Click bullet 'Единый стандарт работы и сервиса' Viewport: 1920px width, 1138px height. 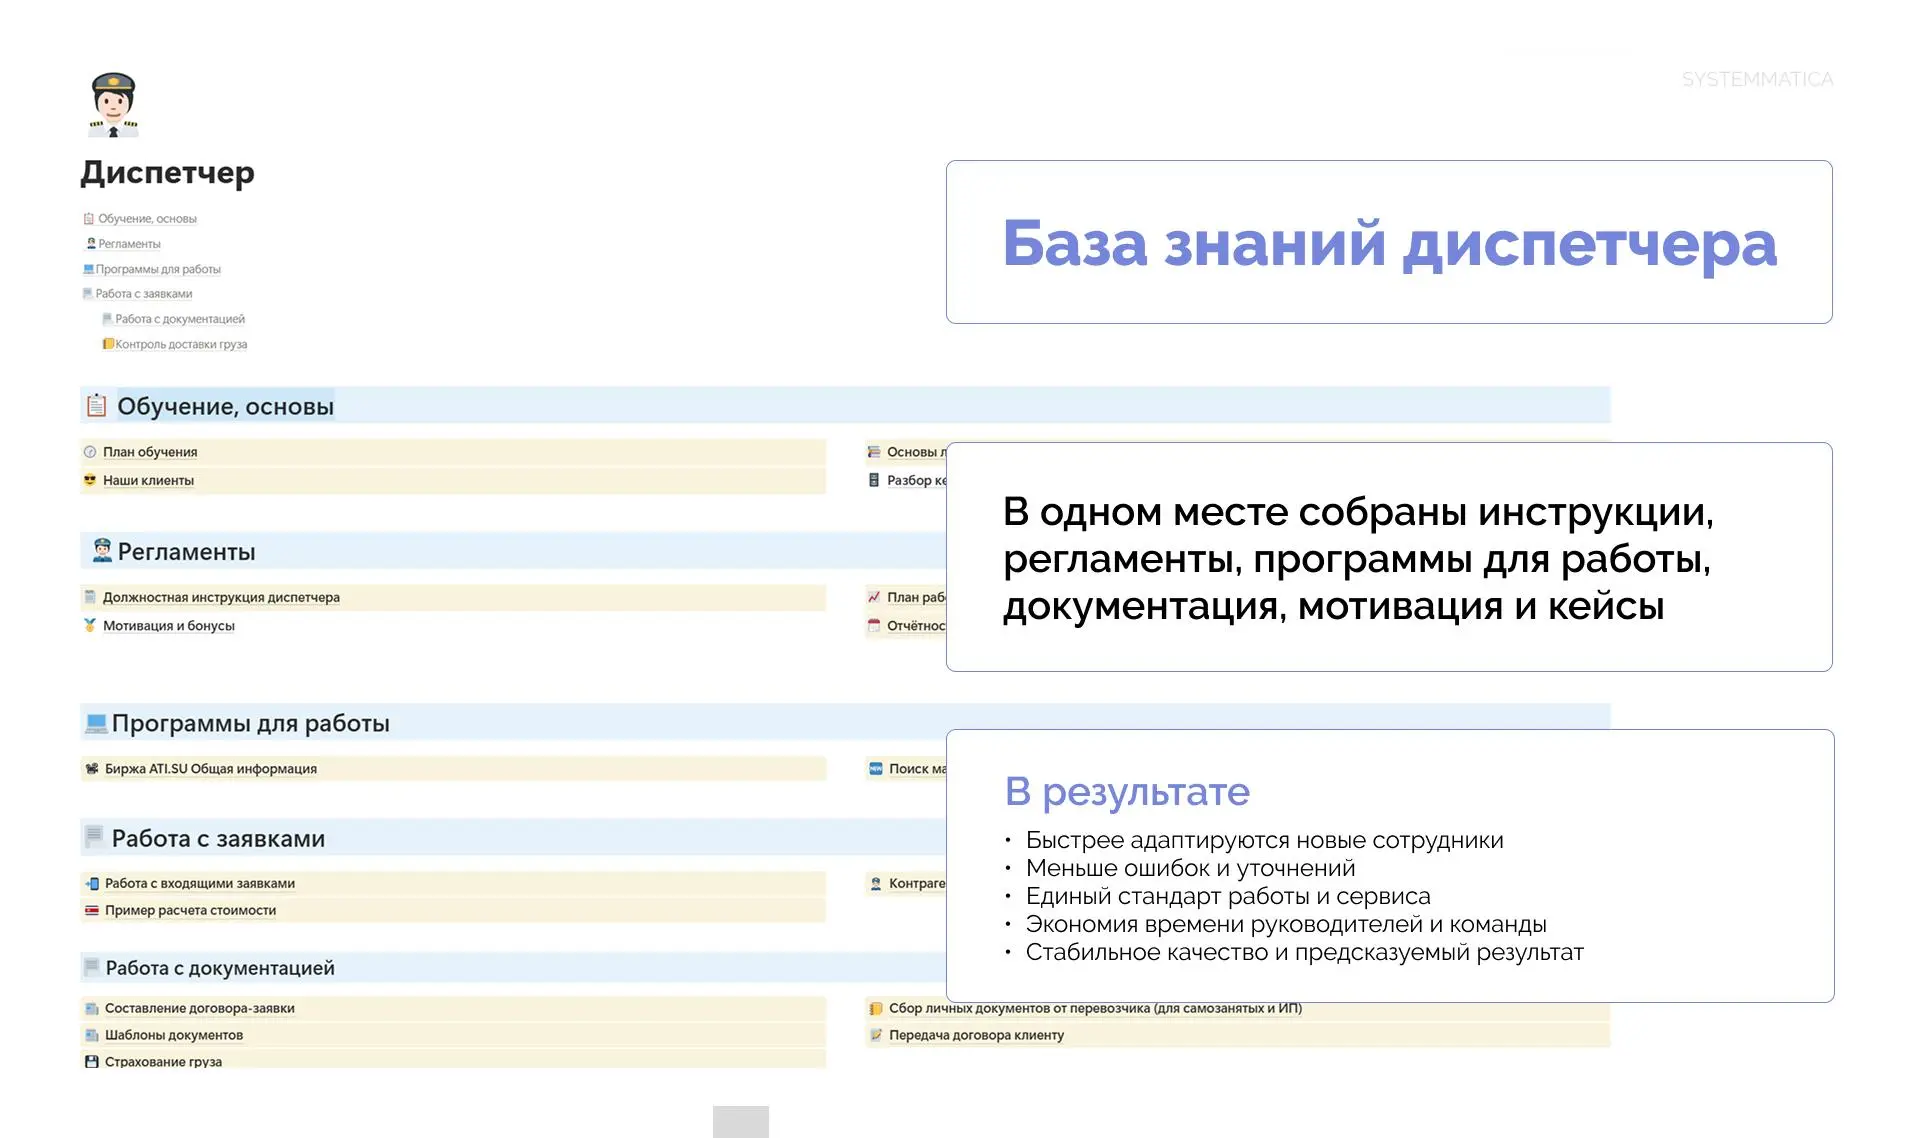point(1228,896)
